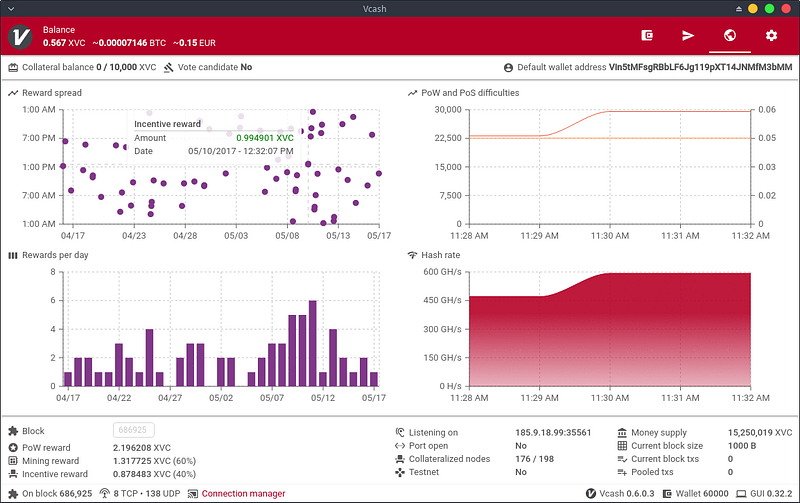
Task: Click the 185.9.18.99:35561 listening address
Action: click(x=553, y=433)
